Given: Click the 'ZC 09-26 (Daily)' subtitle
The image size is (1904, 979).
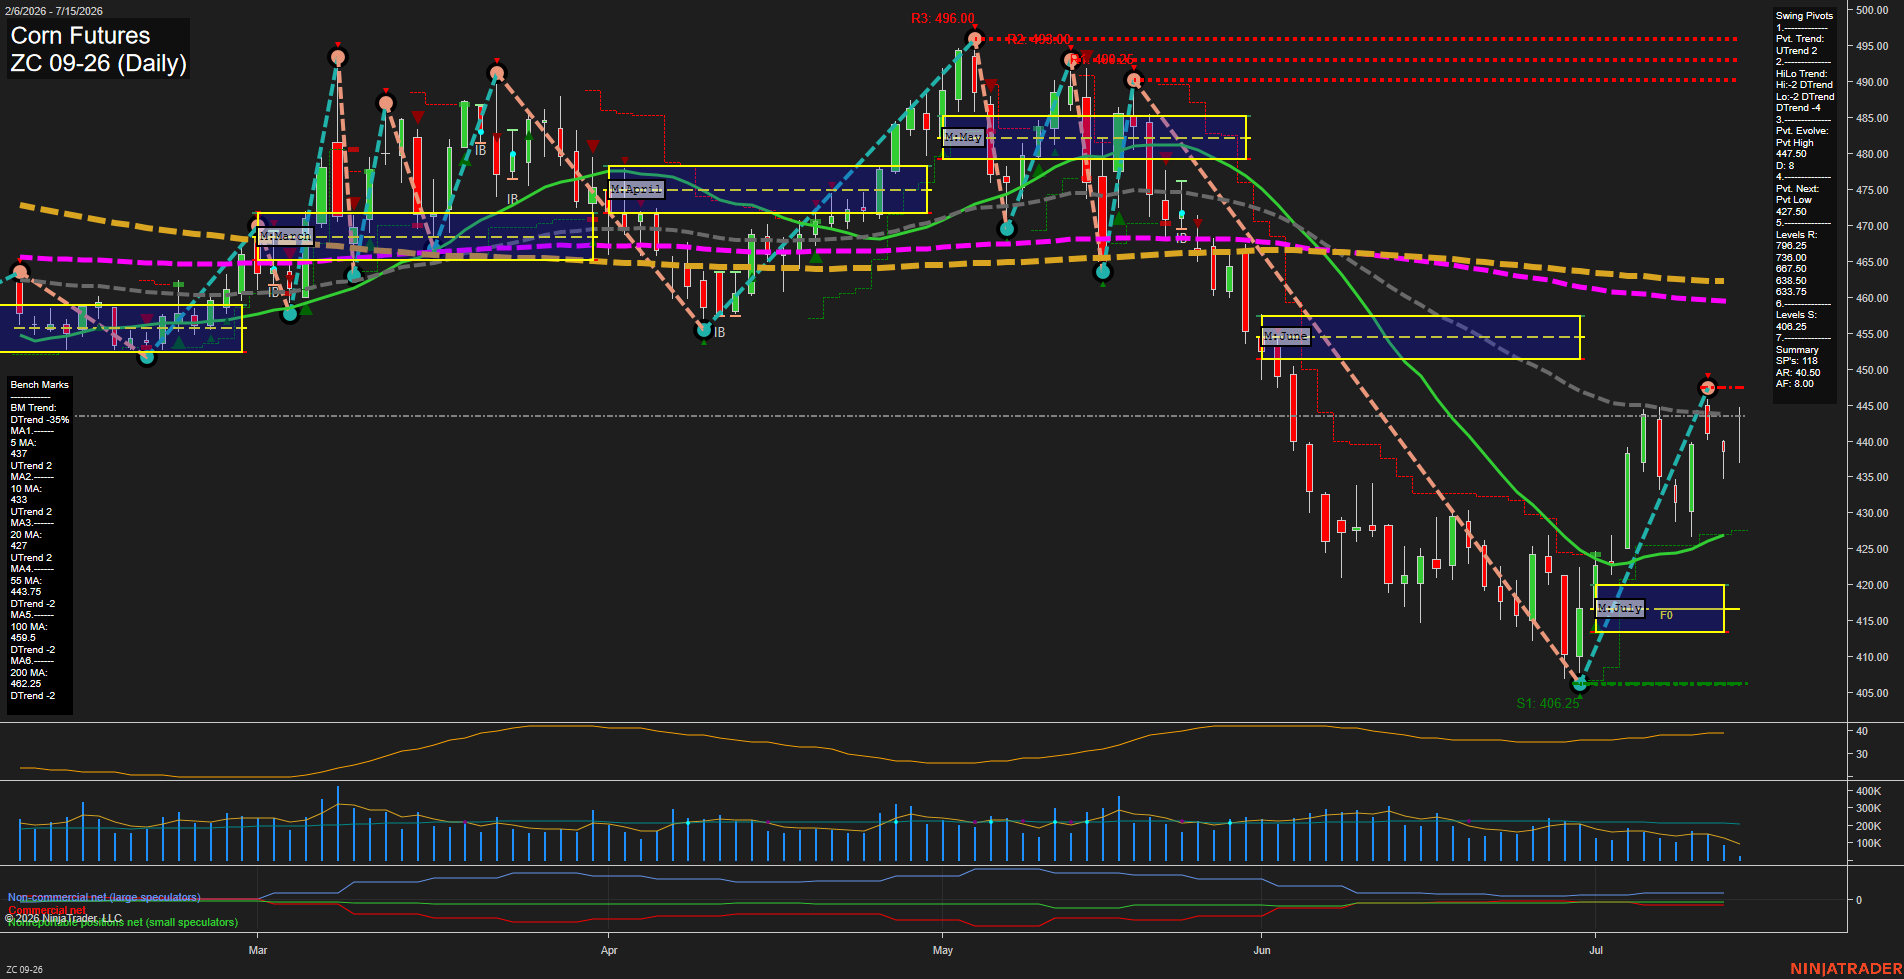Looking at the screenshot, I should point(98,64).
